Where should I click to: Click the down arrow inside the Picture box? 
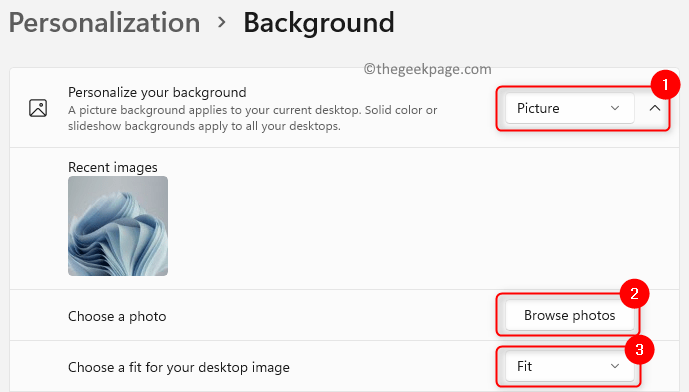tap(615, 108)
